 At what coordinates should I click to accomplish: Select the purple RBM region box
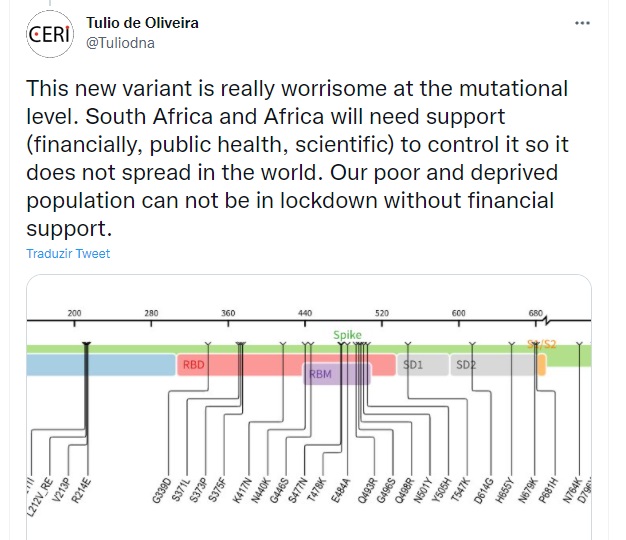[337, 375]
